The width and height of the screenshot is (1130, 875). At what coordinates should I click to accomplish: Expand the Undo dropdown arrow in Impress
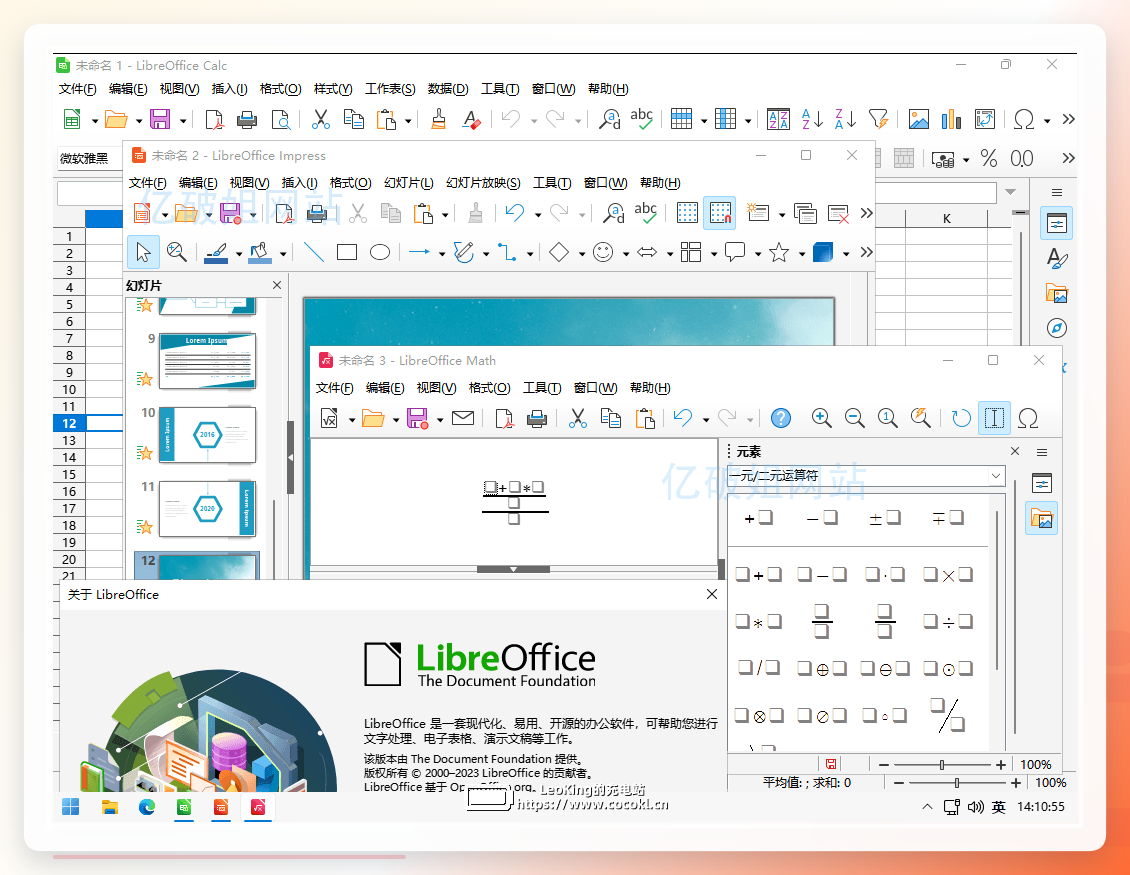pos(538,214)
